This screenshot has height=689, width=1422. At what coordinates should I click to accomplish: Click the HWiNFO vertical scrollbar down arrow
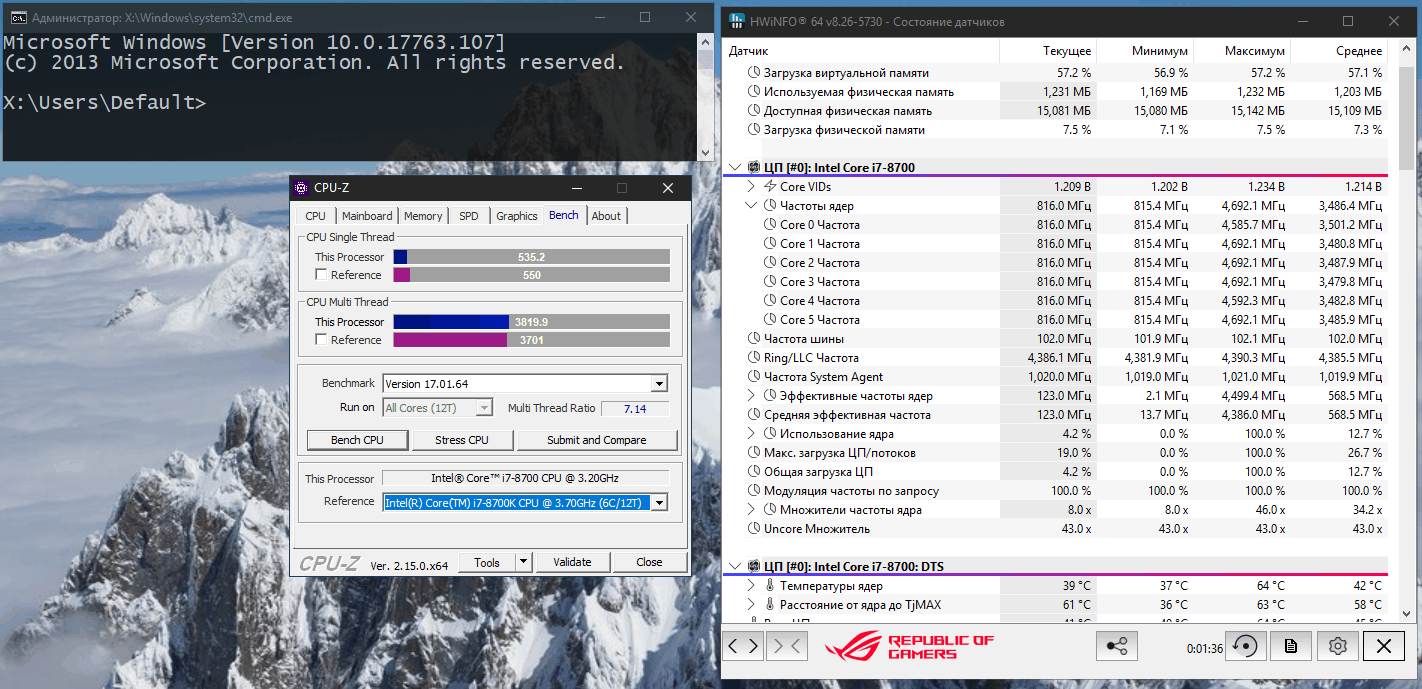coord(1407,614)
